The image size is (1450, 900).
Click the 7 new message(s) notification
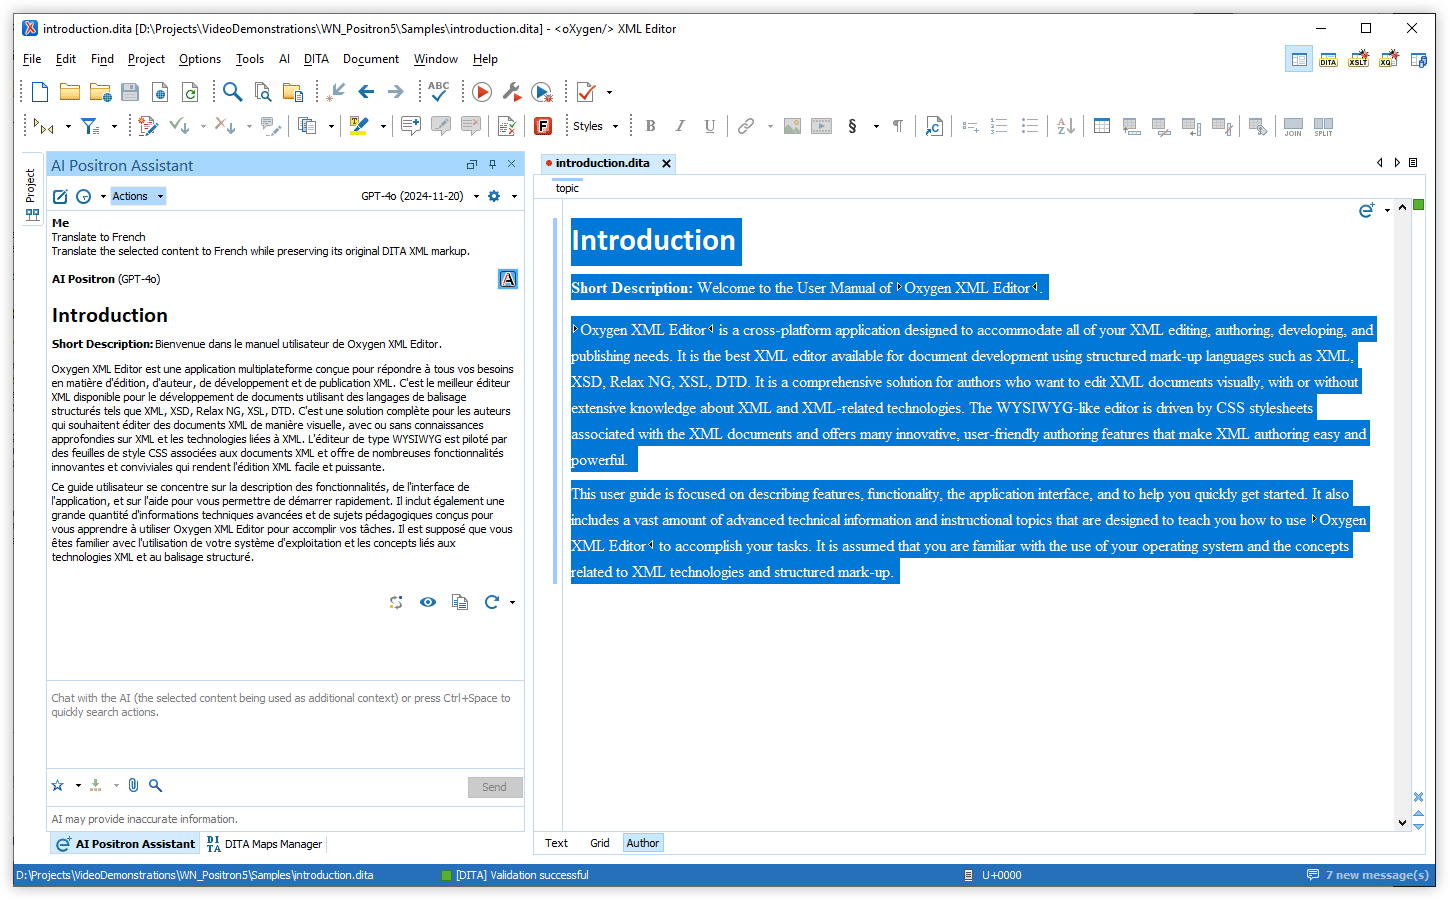click(x=1368, y=875)
